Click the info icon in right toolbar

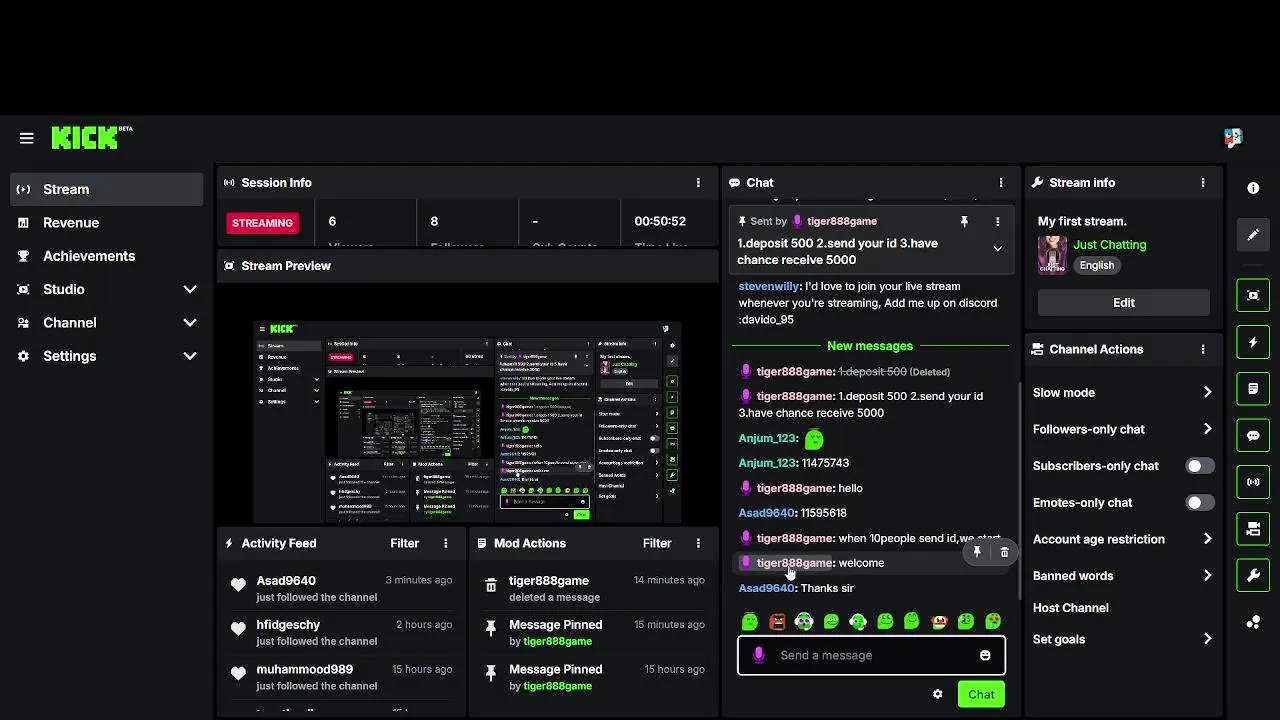coord(1253,188)
